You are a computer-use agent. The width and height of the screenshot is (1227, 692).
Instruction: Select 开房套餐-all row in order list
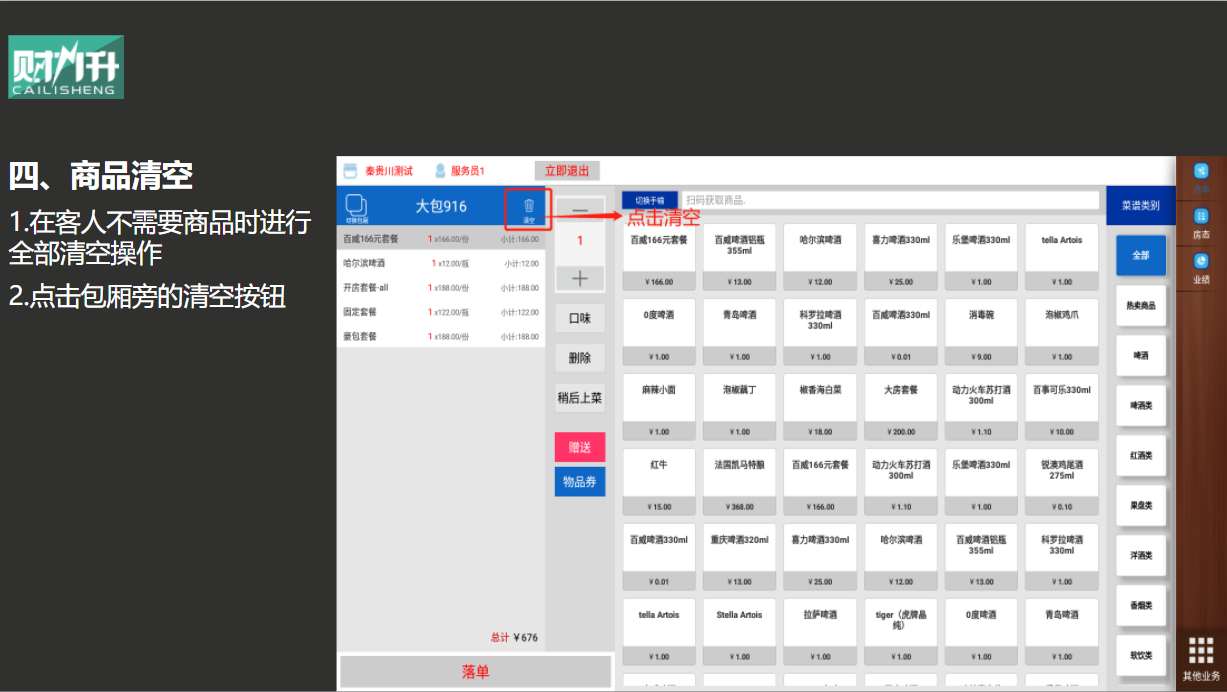pos(441,288)
